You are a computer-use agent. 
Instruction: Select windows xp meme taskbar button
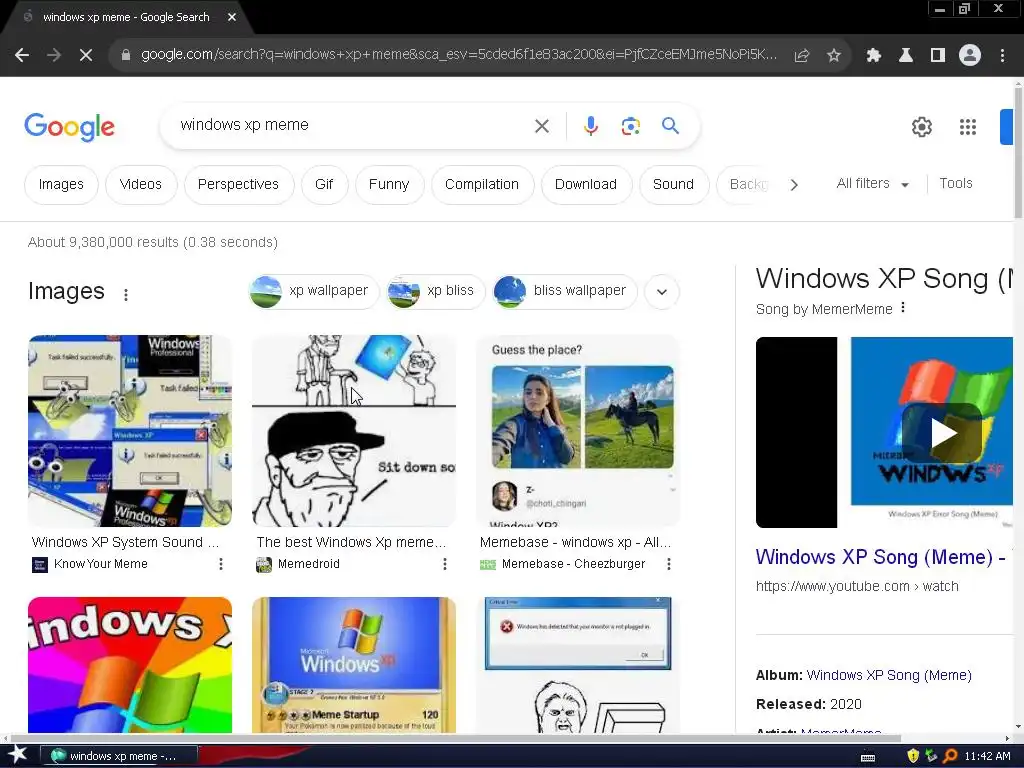119,756
